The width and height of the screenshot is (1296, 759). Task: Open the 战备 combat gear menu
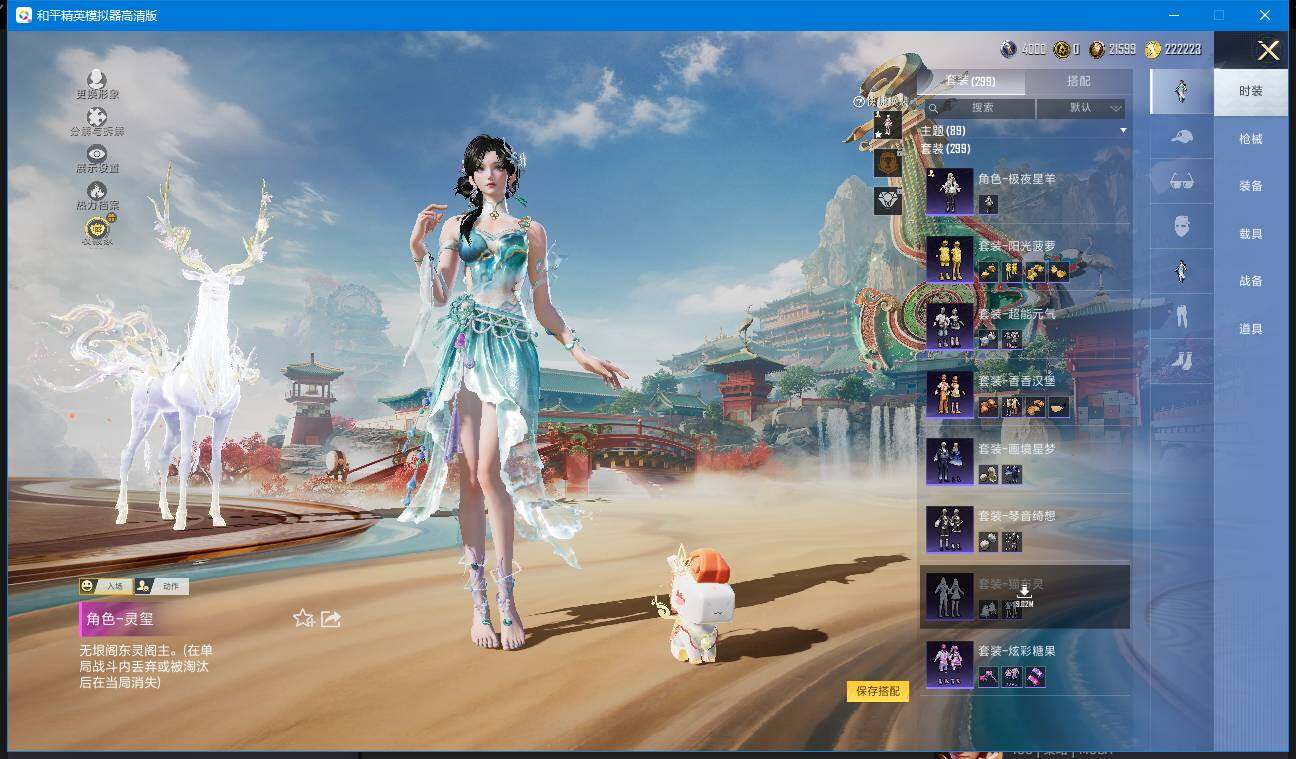click(1251, 281)
